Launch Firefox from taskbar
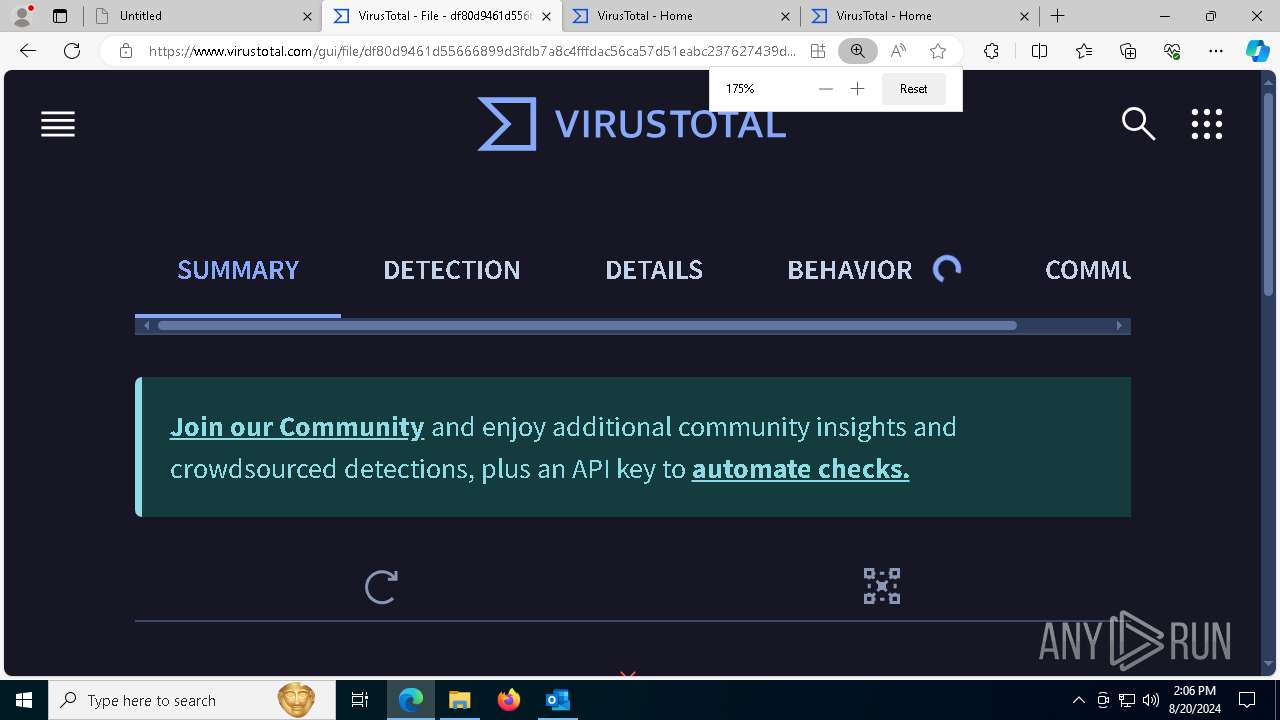The height and width of the screenshot is (720, 1280). (x=509, y=700)
